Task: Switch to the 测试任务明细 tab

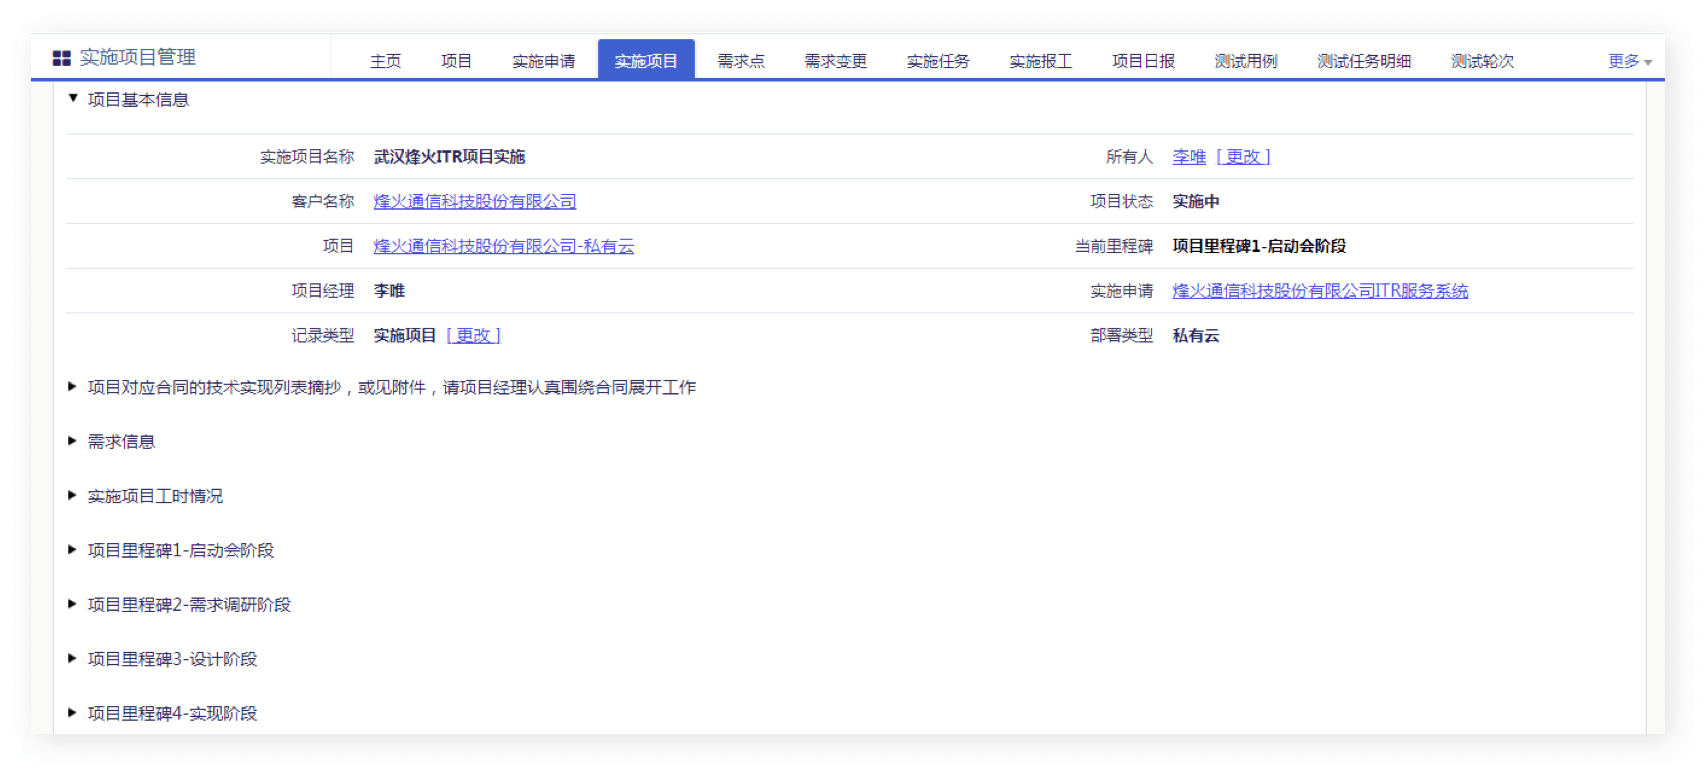Action: click(x=1364, y=61)
